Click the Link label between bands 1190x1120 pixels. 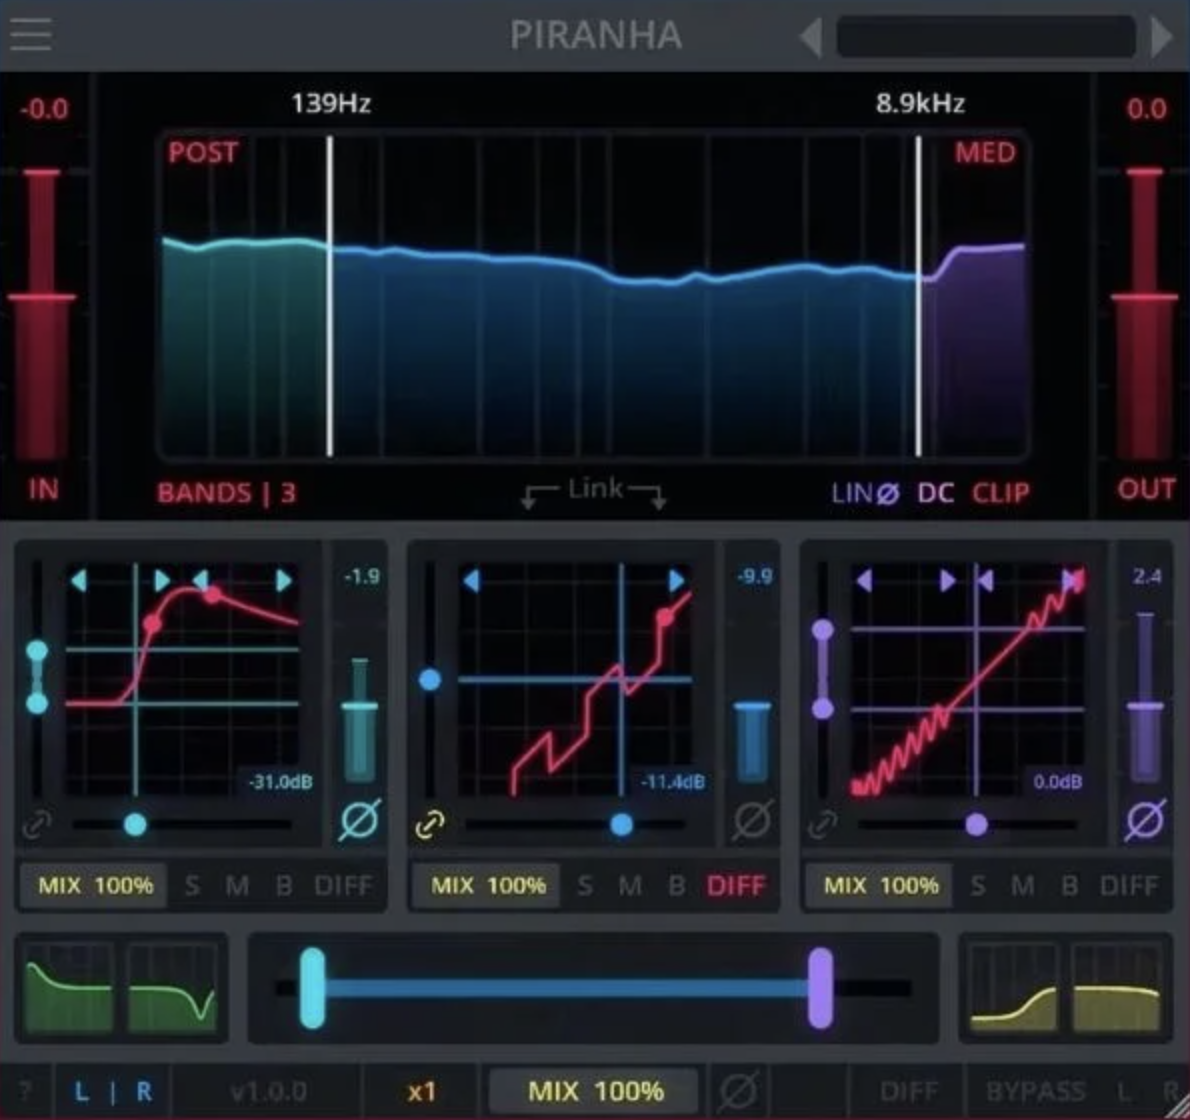(595, 489)
